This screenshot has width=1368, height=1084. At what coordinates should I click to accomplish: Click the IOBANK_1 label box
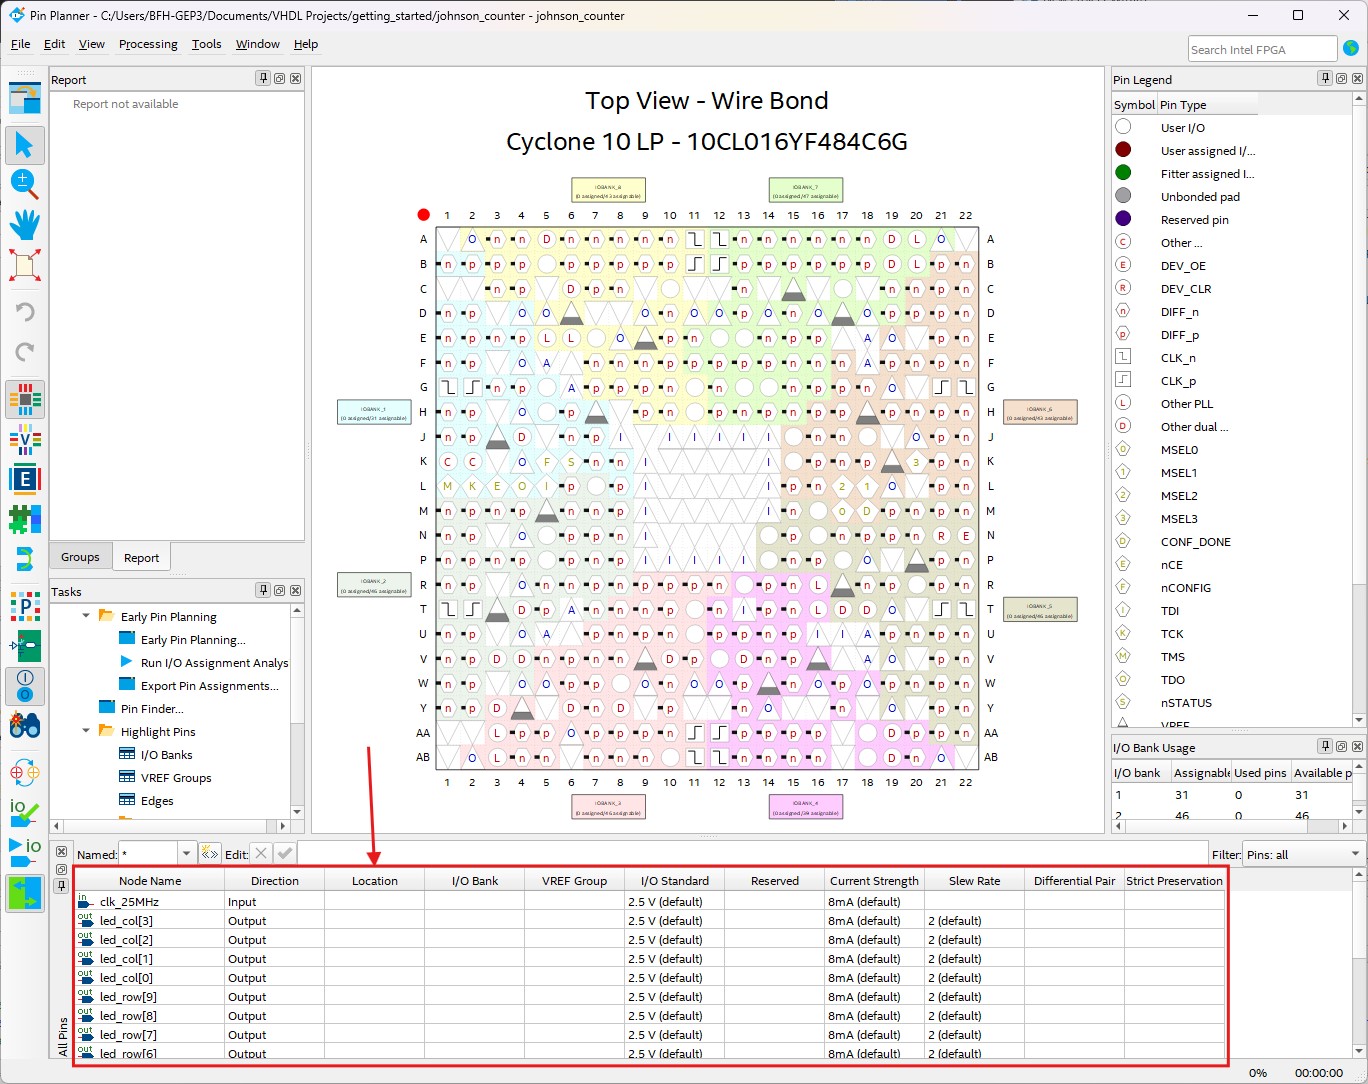pos(374,412)
